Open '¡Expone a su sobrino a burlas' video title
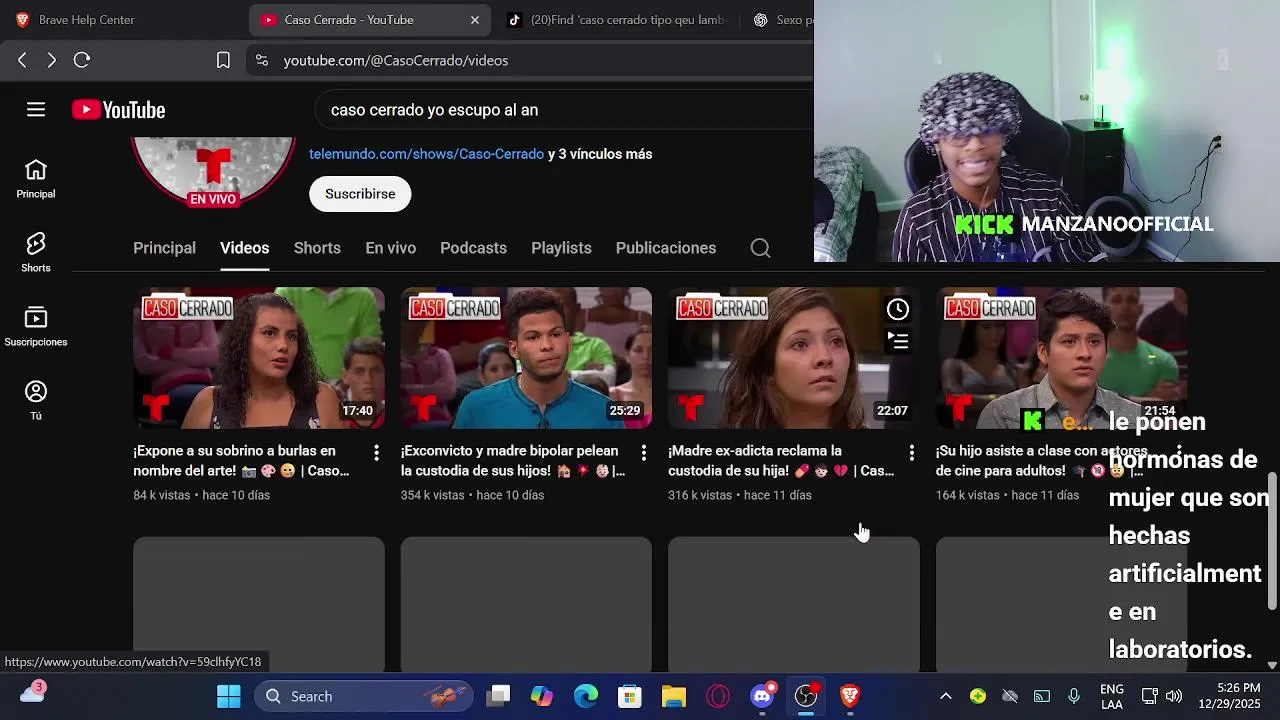Image resolution: width=1280 pixels, height=720 pixels. 241,461
